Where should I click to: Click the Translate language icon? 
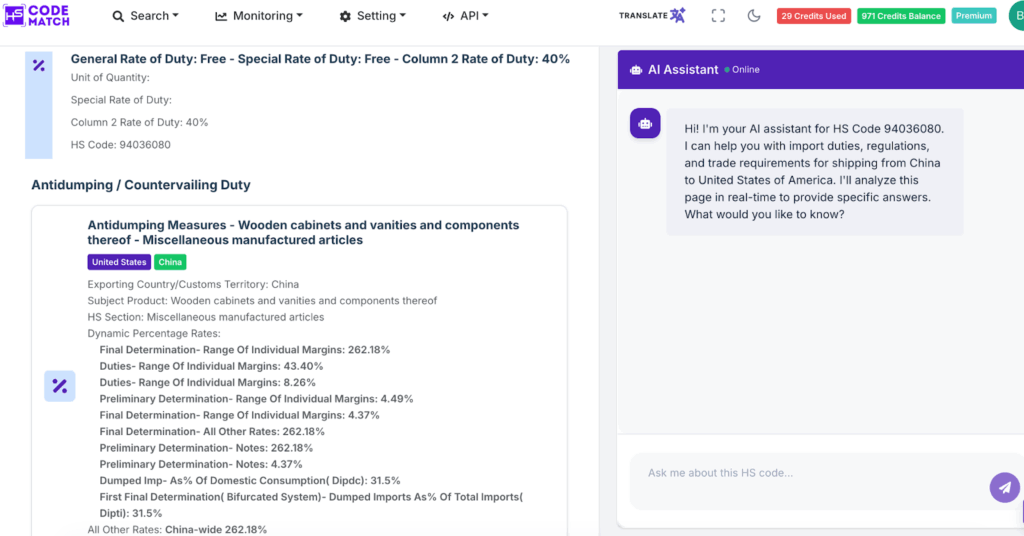tap(652, 16)
